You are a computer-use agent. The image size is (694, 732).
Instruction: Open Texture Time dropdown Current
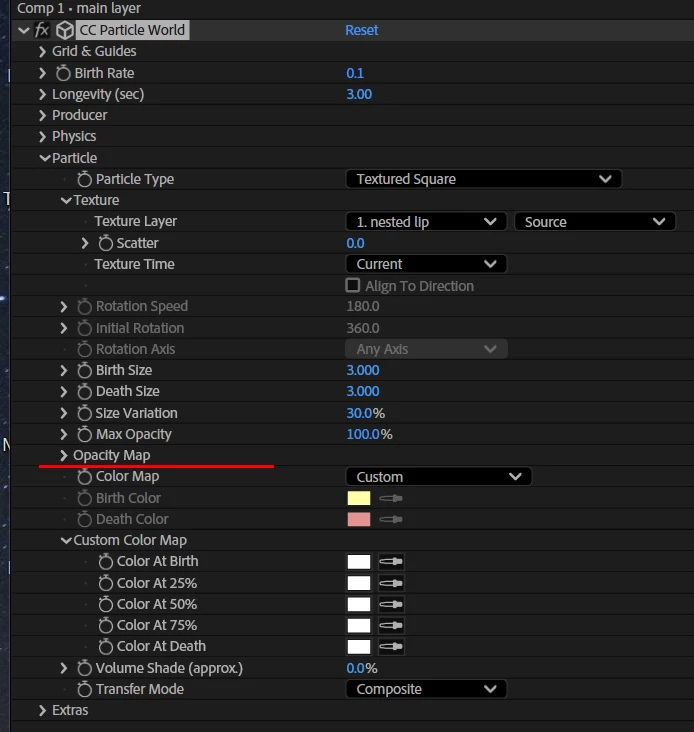(x=426, y=264)
